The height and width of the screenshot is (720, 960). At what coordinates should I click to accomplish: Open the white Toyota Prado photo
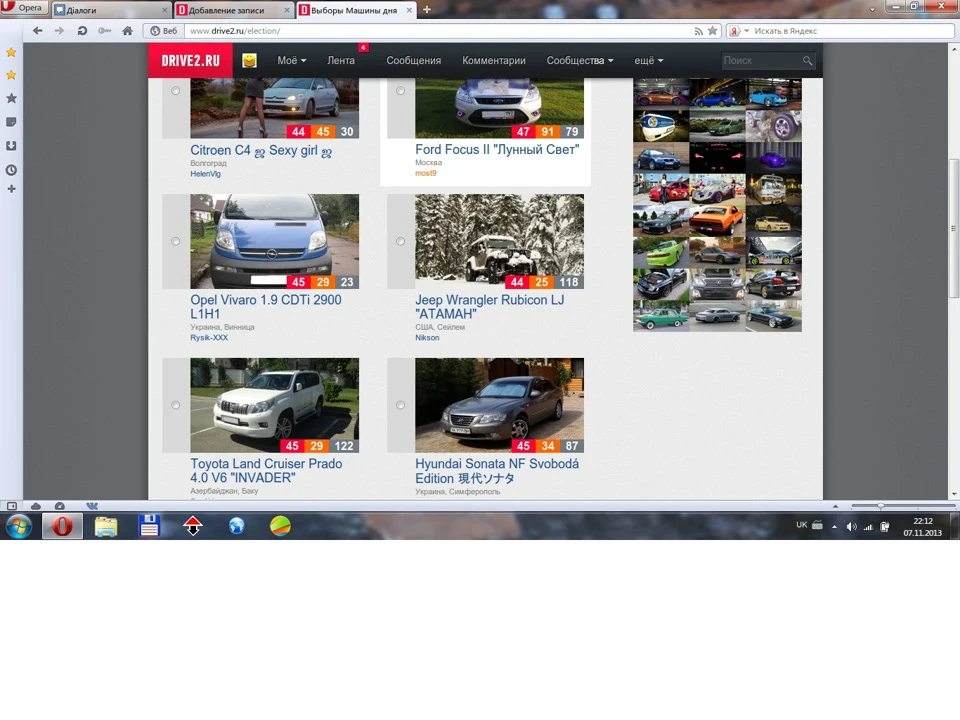point(274,405)
